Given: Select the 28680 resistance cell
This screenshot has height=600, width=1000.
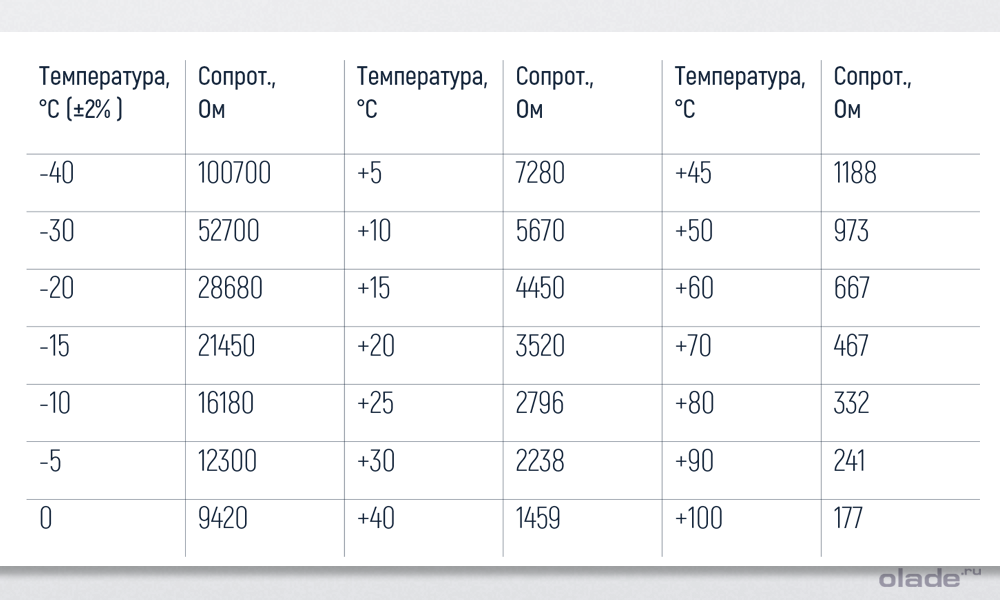Looking at the screenshot, I should click(230, 289).
